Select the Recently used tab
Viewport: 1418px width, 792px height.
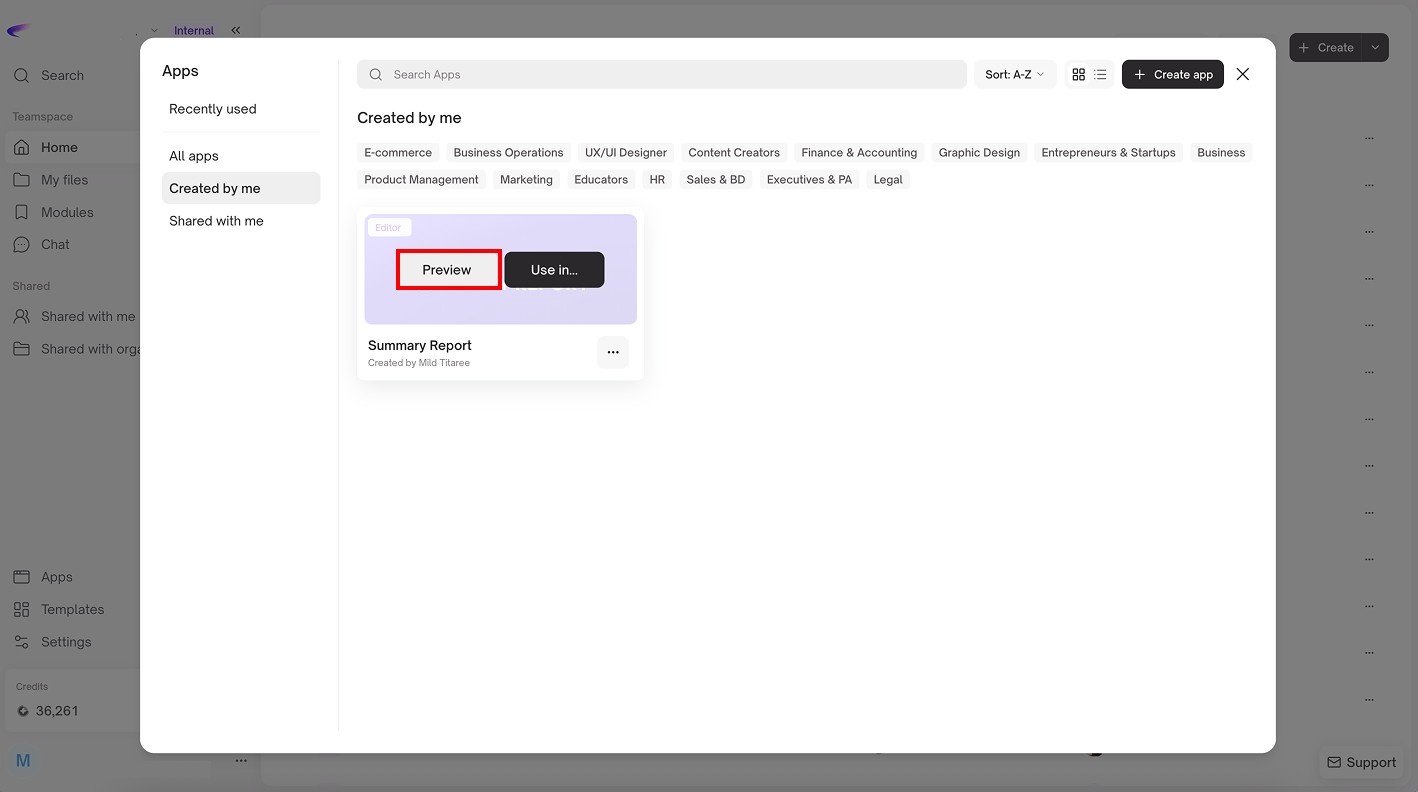(x=212, y=109)
